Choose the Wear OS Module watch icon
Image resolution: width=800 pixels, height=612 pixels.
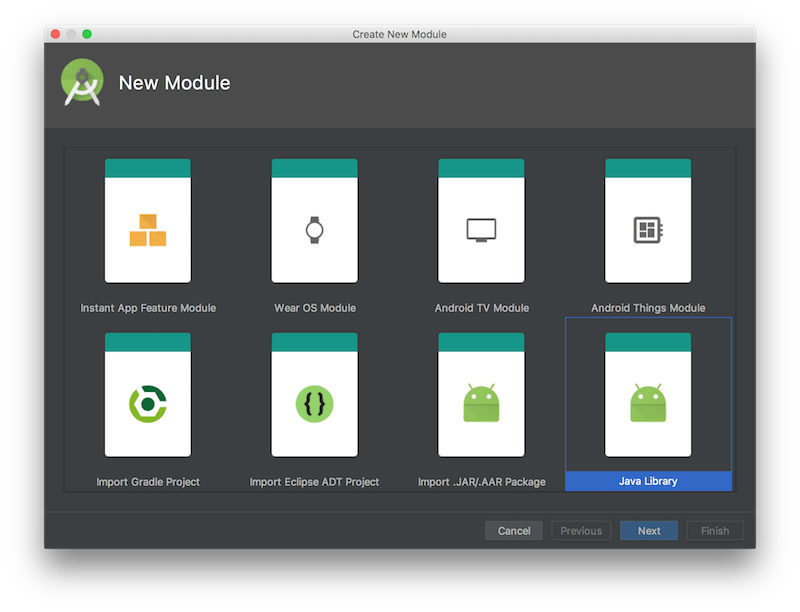[314, 230]
